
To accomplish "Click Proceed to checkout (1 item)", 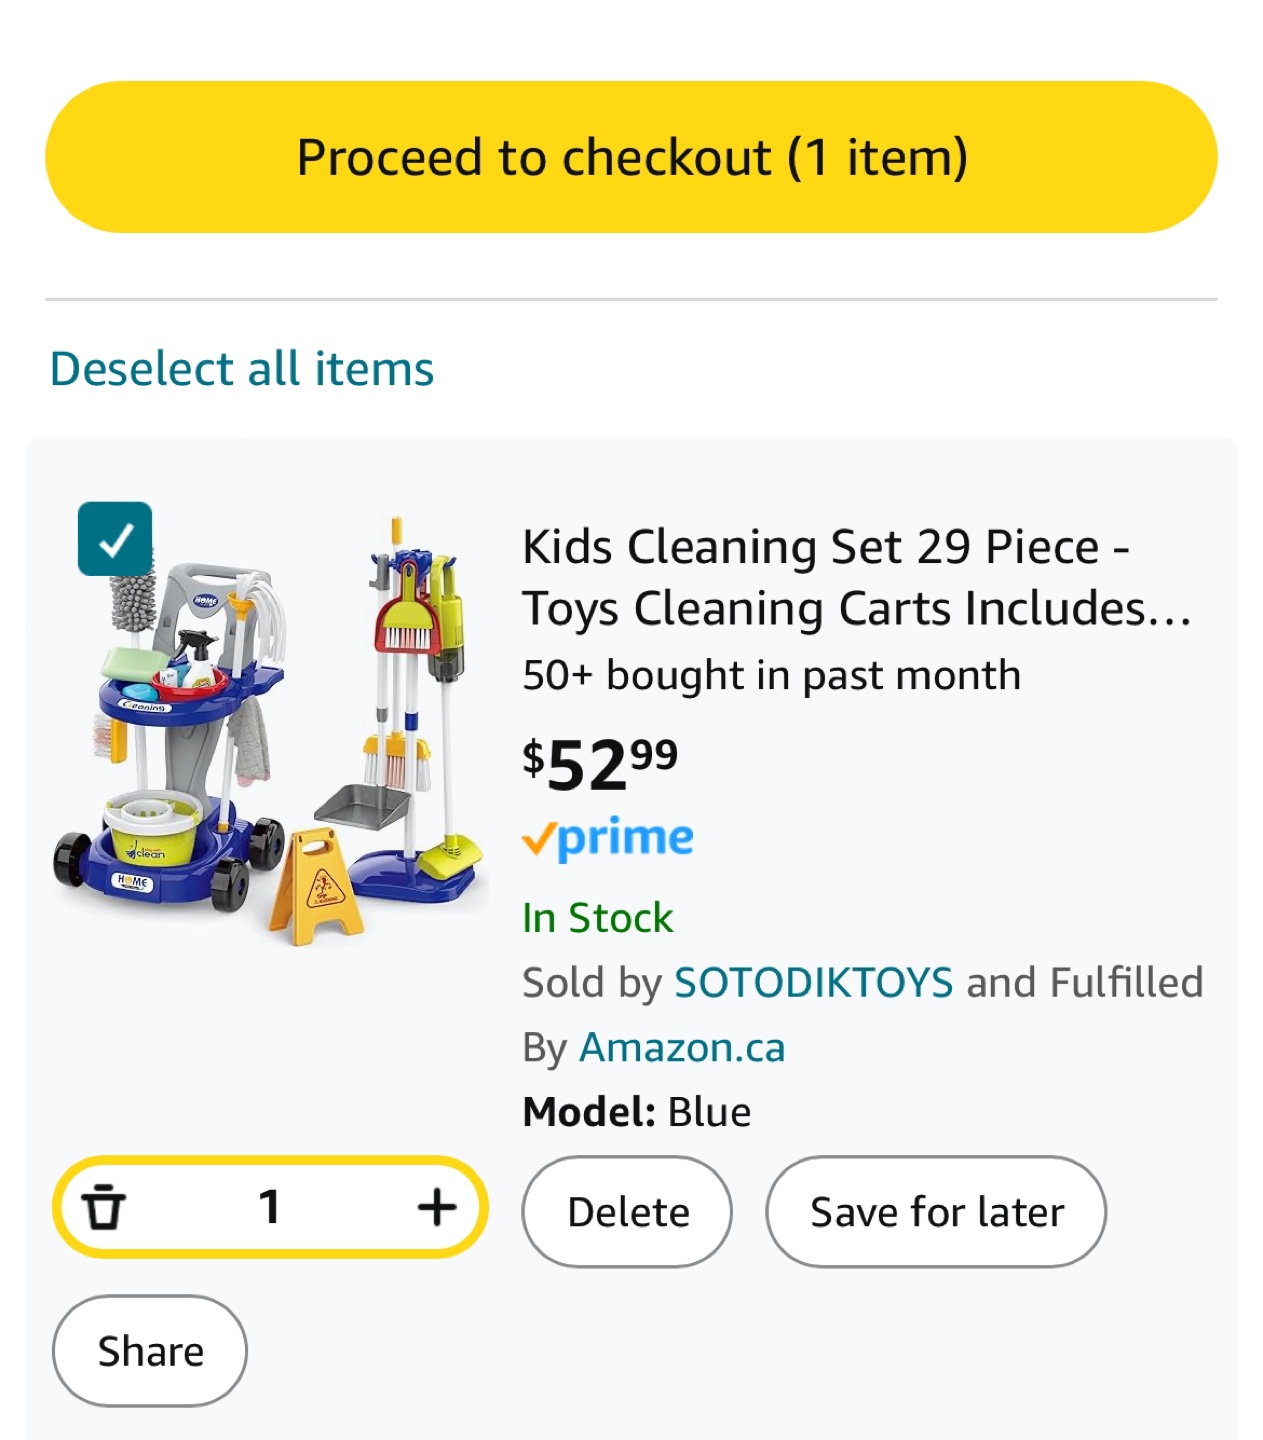I will 631,157.
